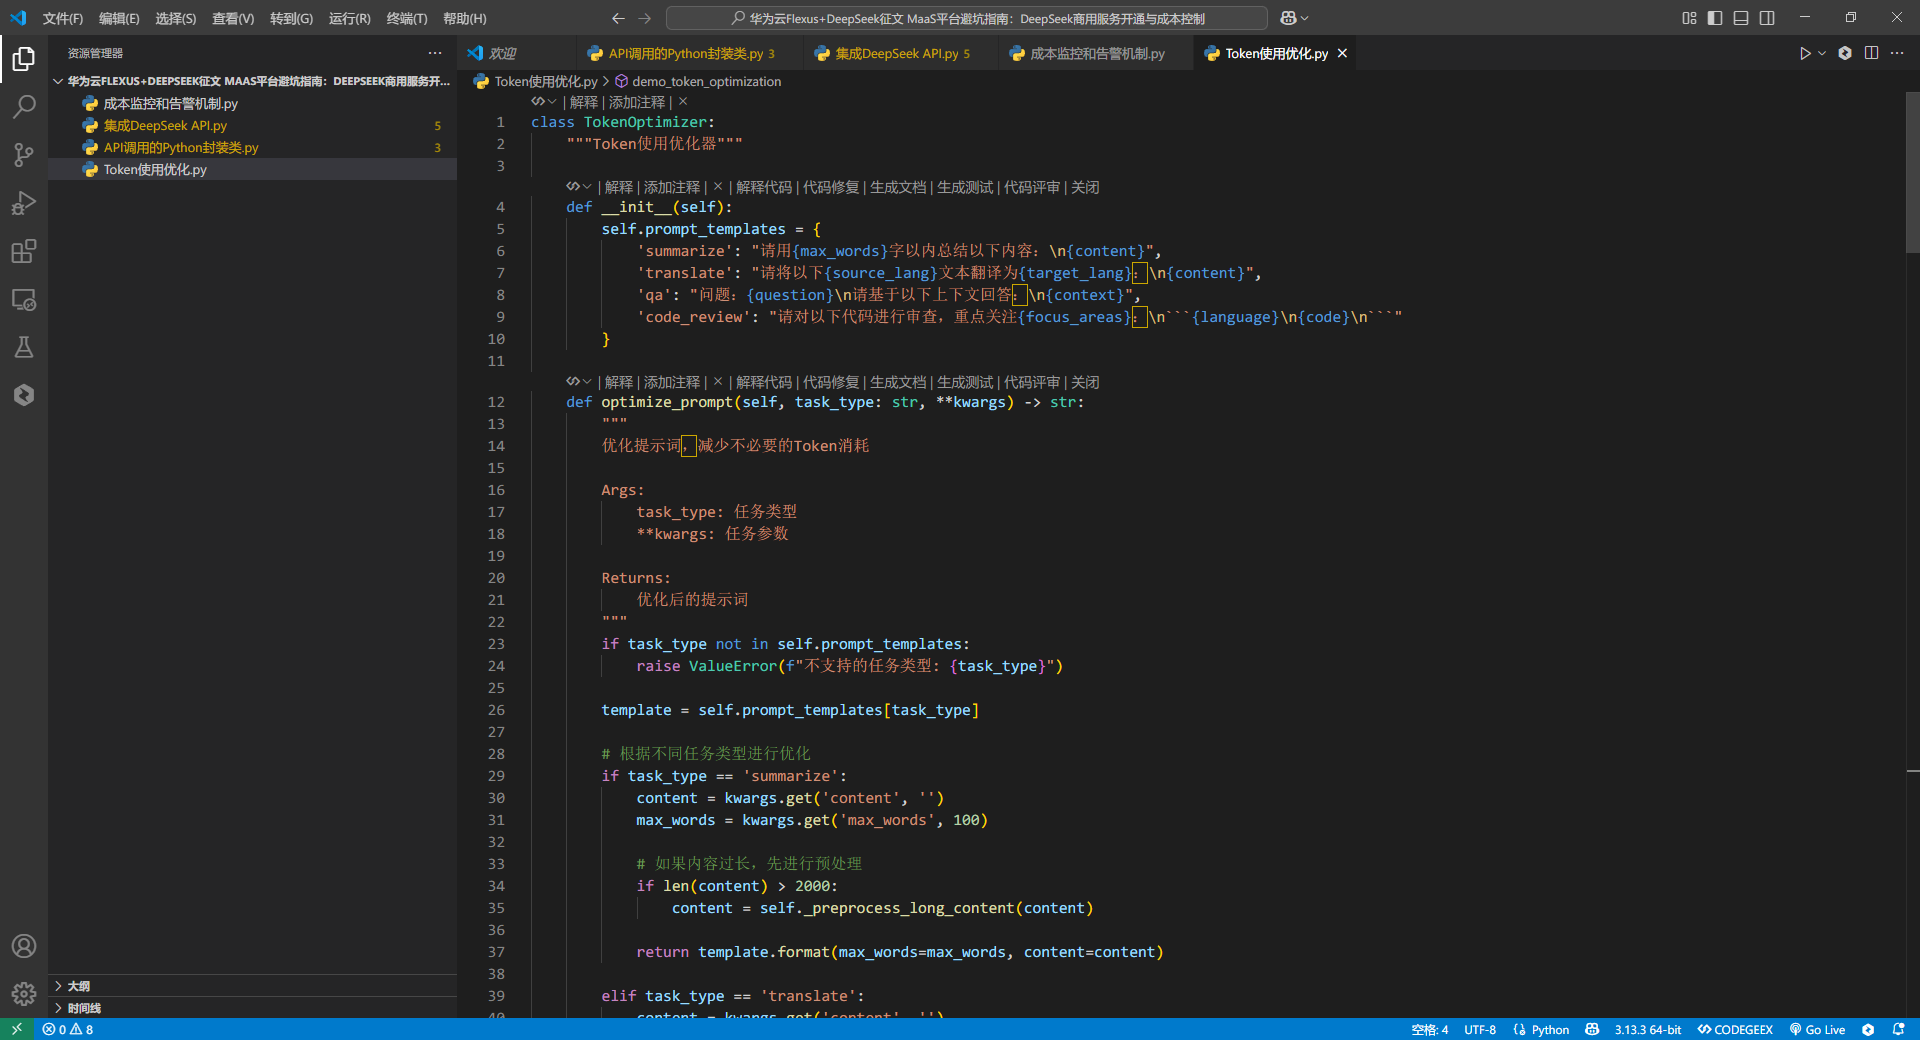Screen dimensions: 1920x1040
Task: Change indentation setting 空格: 4
Action: (1430, 1029)
